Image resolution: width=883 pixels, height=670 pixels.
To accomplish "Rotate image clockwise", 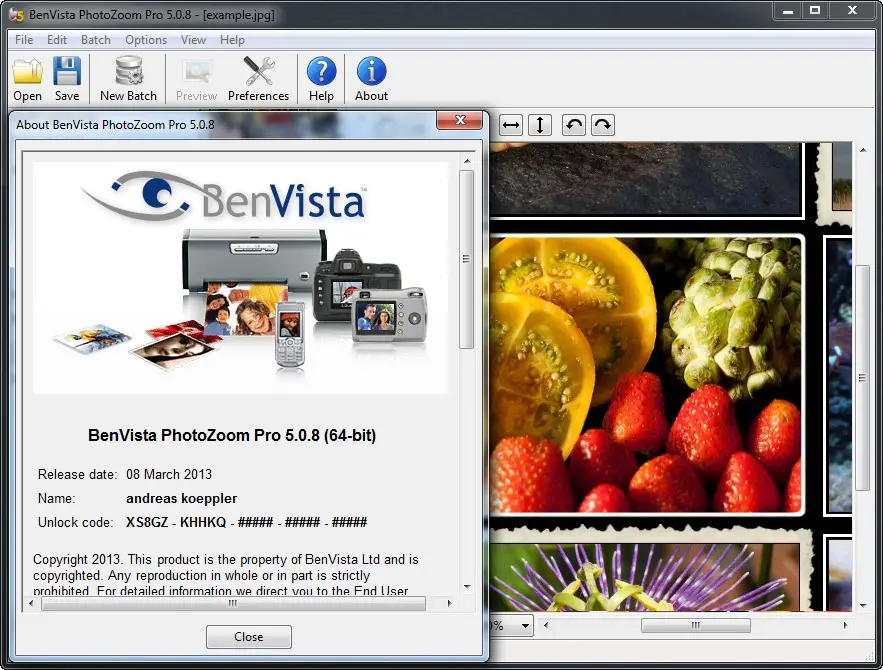I will point(603,125).
